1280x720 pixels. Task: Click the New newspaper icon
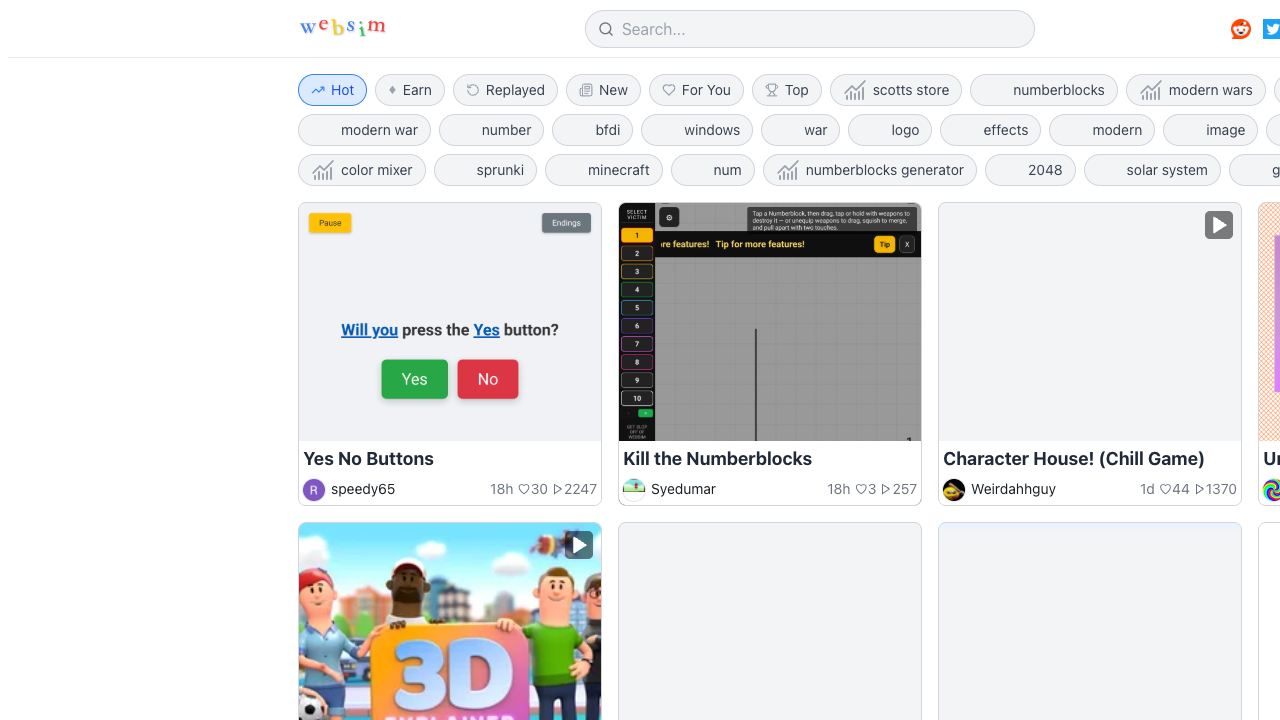[586, 90]
